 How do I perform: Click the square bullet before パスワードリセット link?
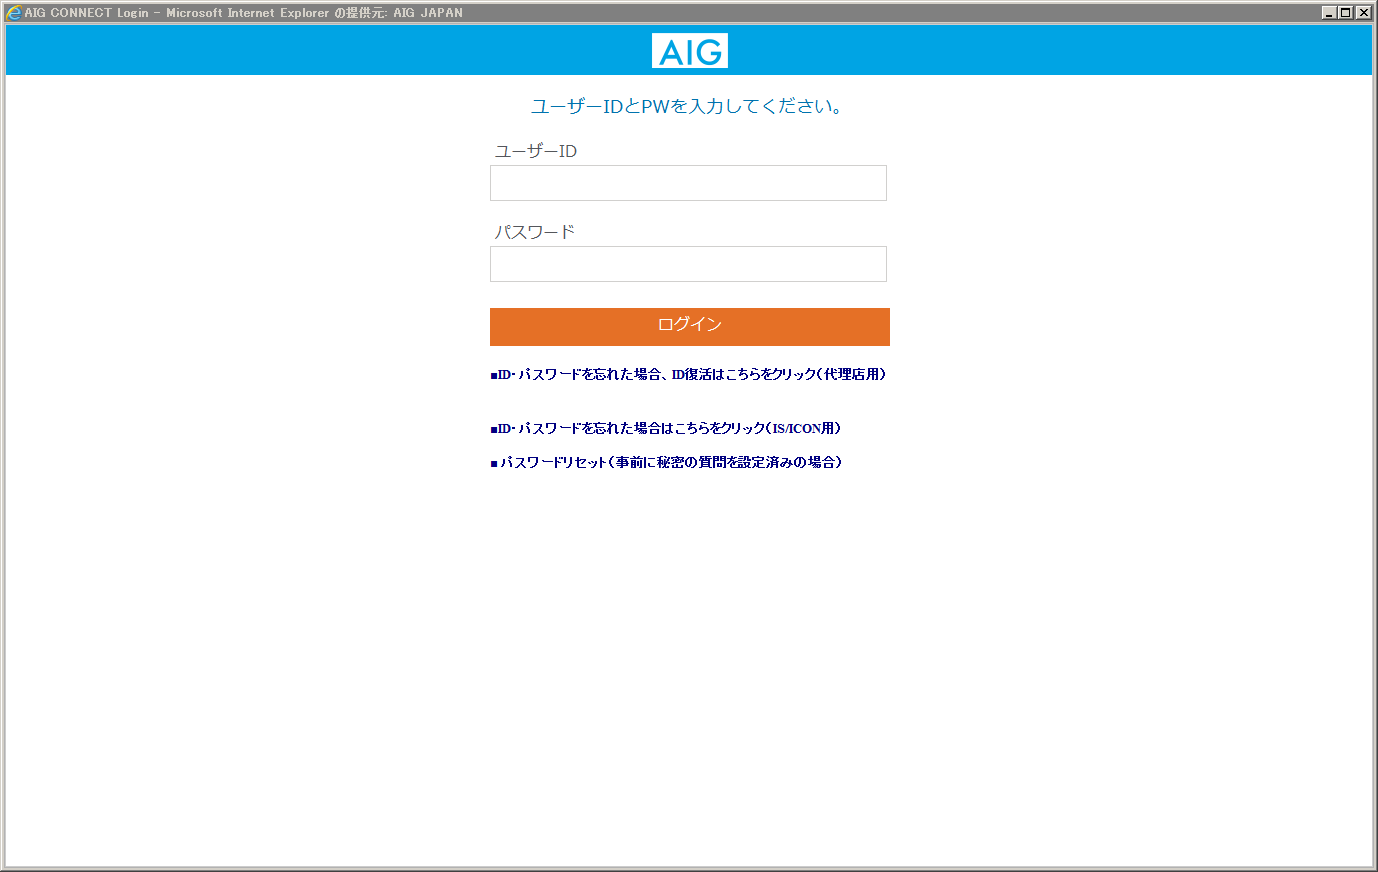pyautogui.click(x=494, y=464)
